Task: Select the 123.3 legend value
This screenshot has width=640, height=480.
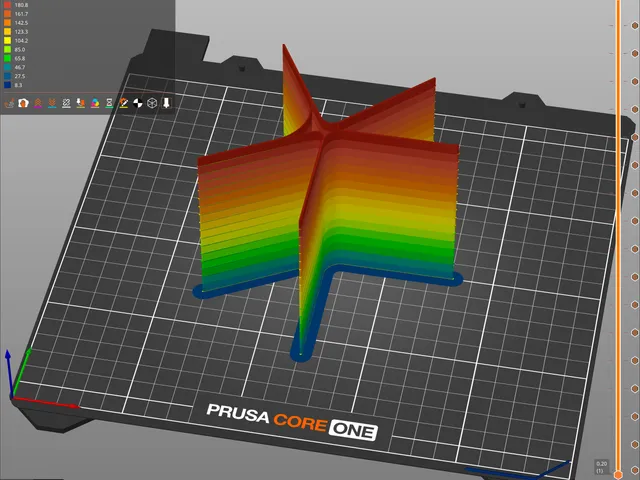Action: click(x=21, y=32)
